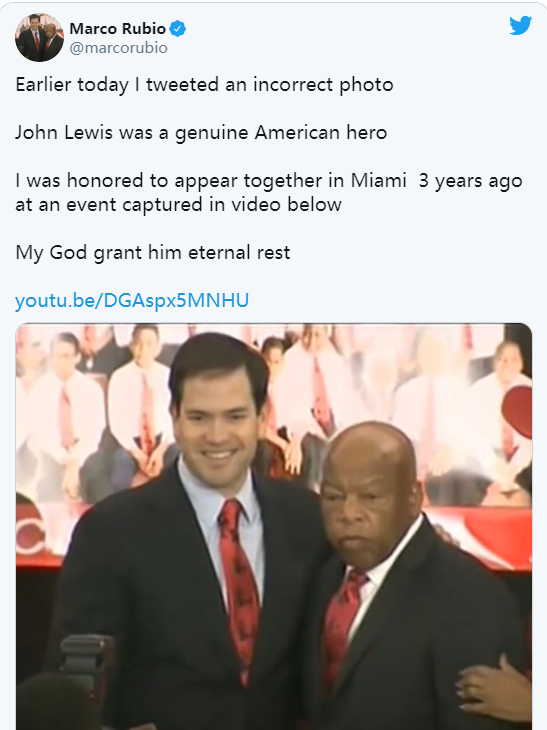The height and width of the screenshot is (730, 547).
Task: Open the @marcorubio handle link
Action: 118,48
